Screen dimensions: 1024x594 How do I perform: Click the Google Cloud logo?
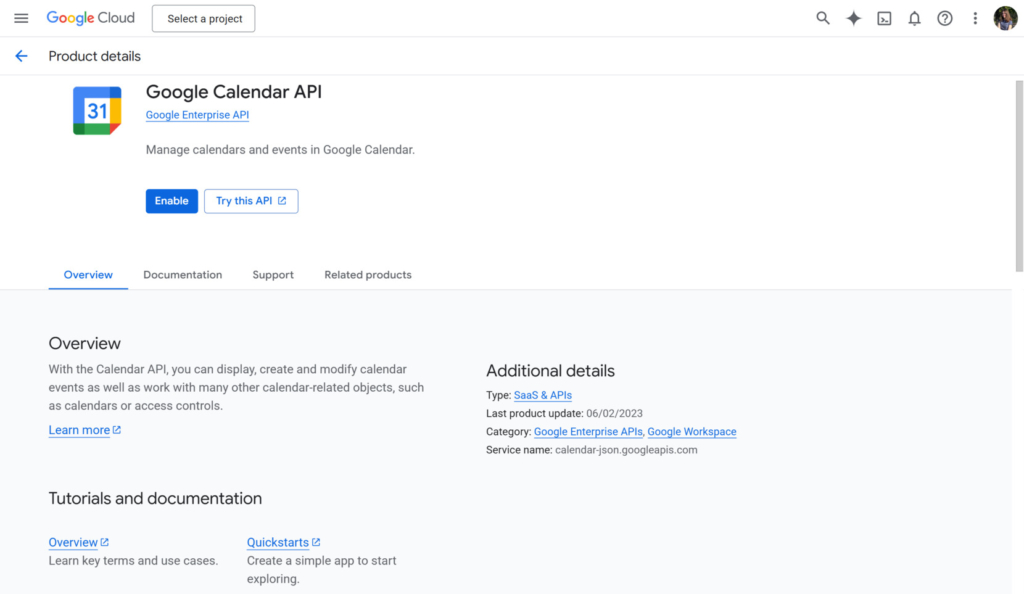pyautogui.click(x=91, y=17)
